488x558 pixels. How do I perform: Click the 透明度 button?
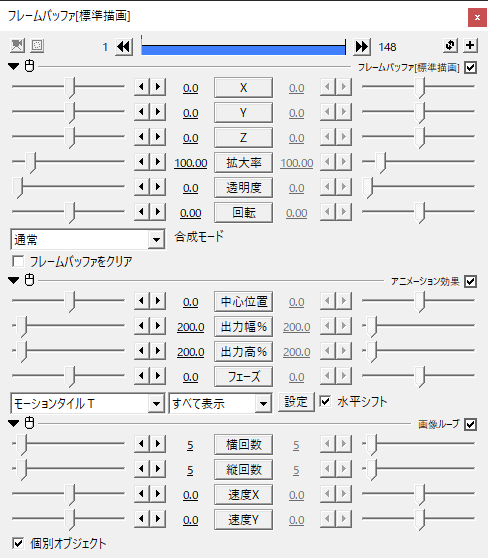coord(243,188)
